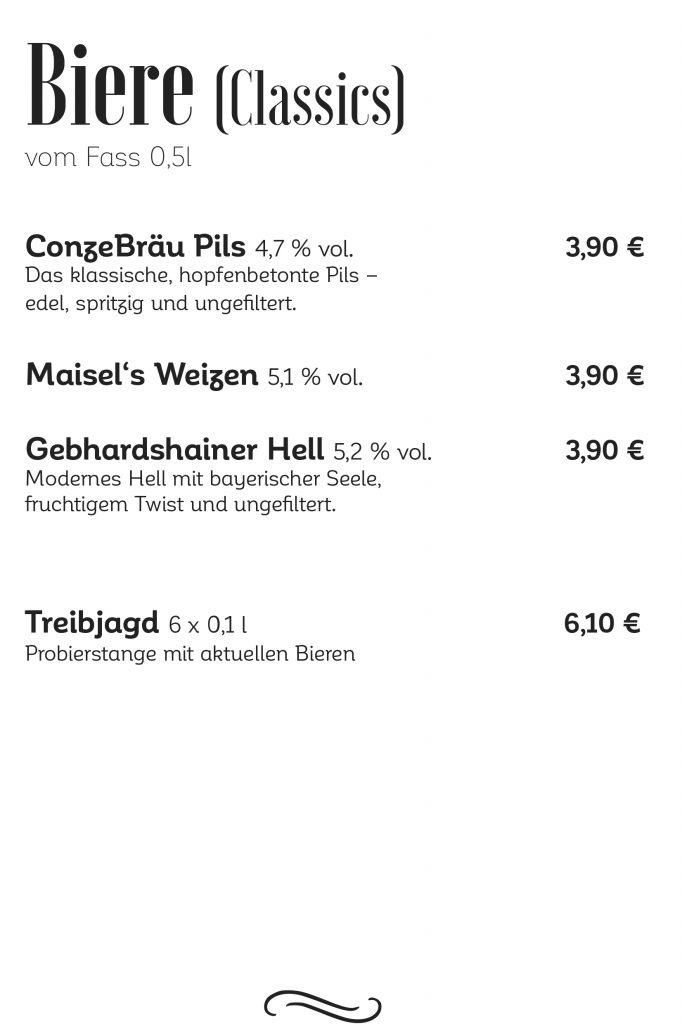Click the 4,7 % vol. label
The image size is (682, 1024).
pos(304,249)
